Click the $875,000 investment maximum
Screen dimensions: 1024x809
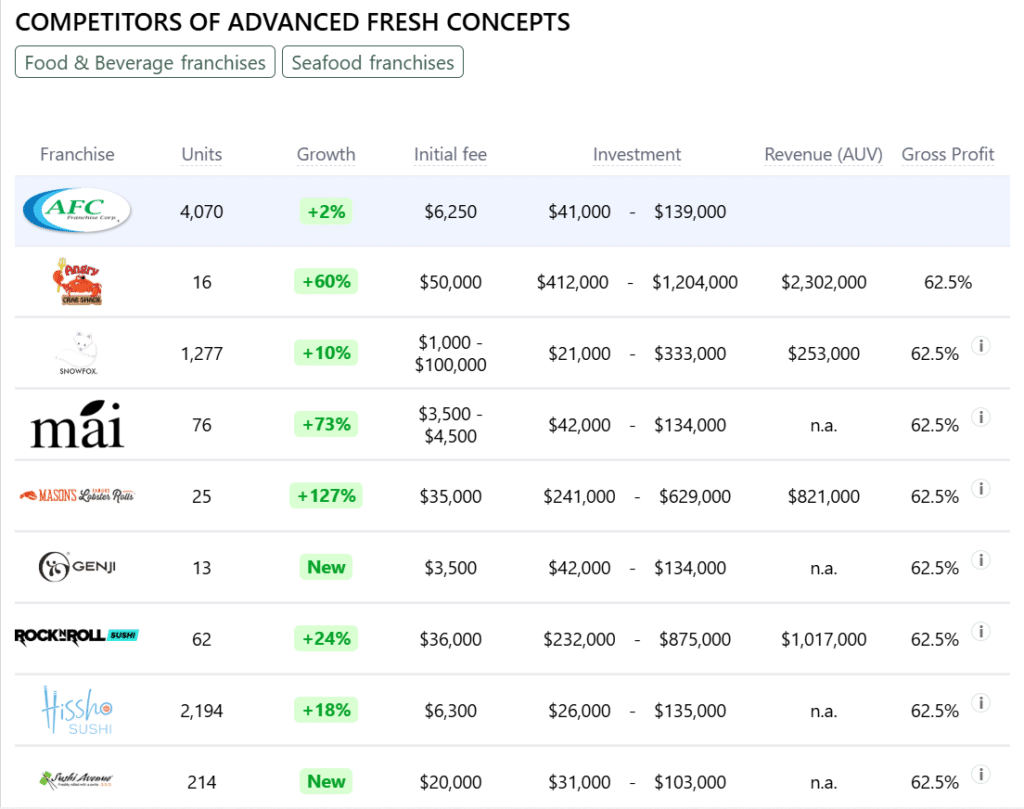695,639
